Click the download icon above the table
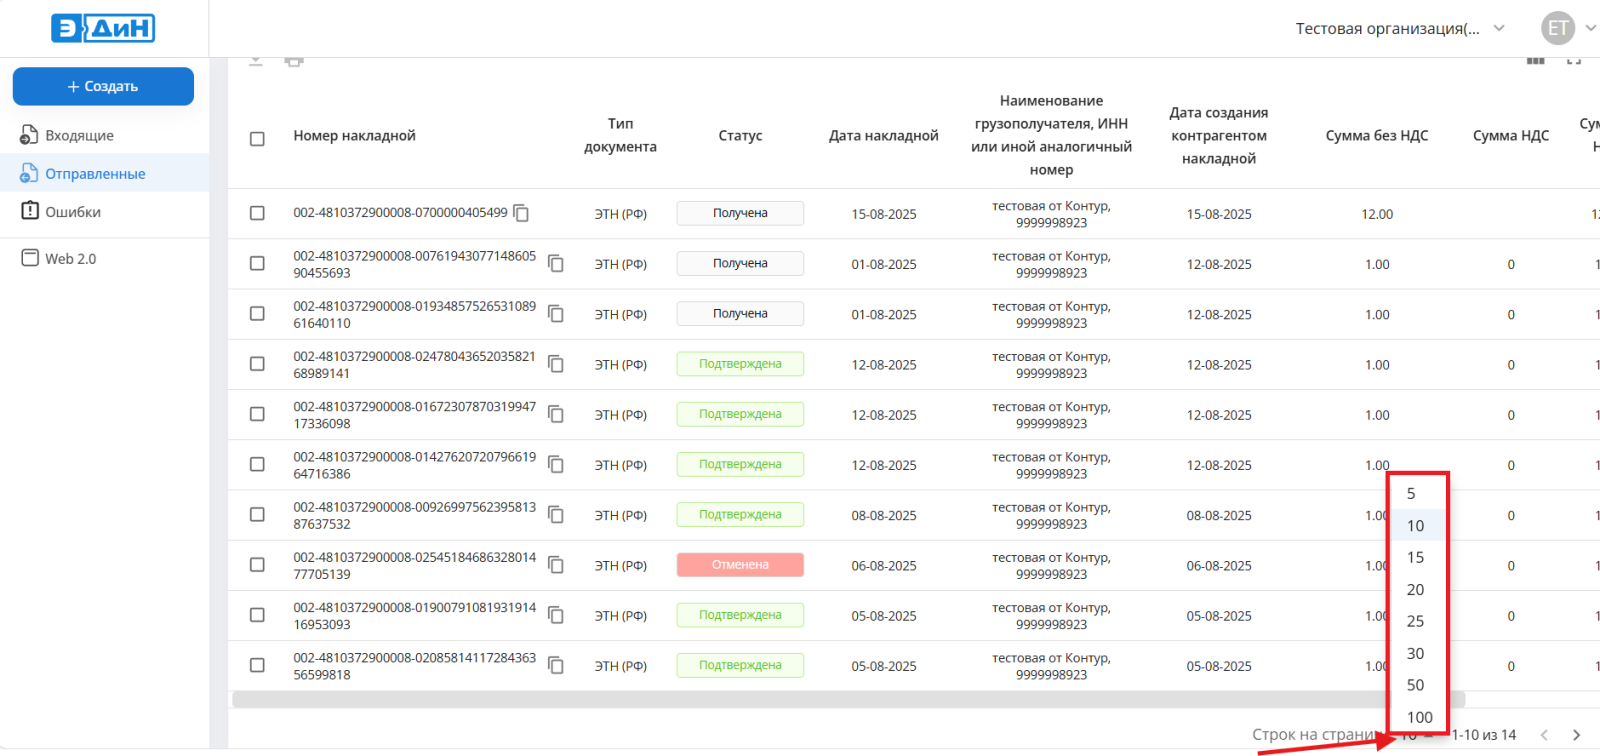1600x756 pixels. tap(256, 62)
